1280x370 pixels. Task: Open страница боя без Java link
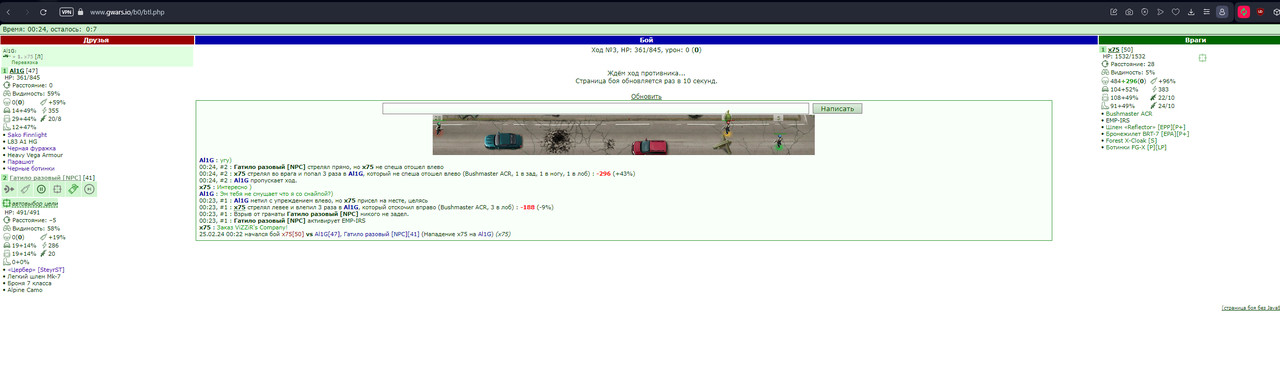[1250, 308]
